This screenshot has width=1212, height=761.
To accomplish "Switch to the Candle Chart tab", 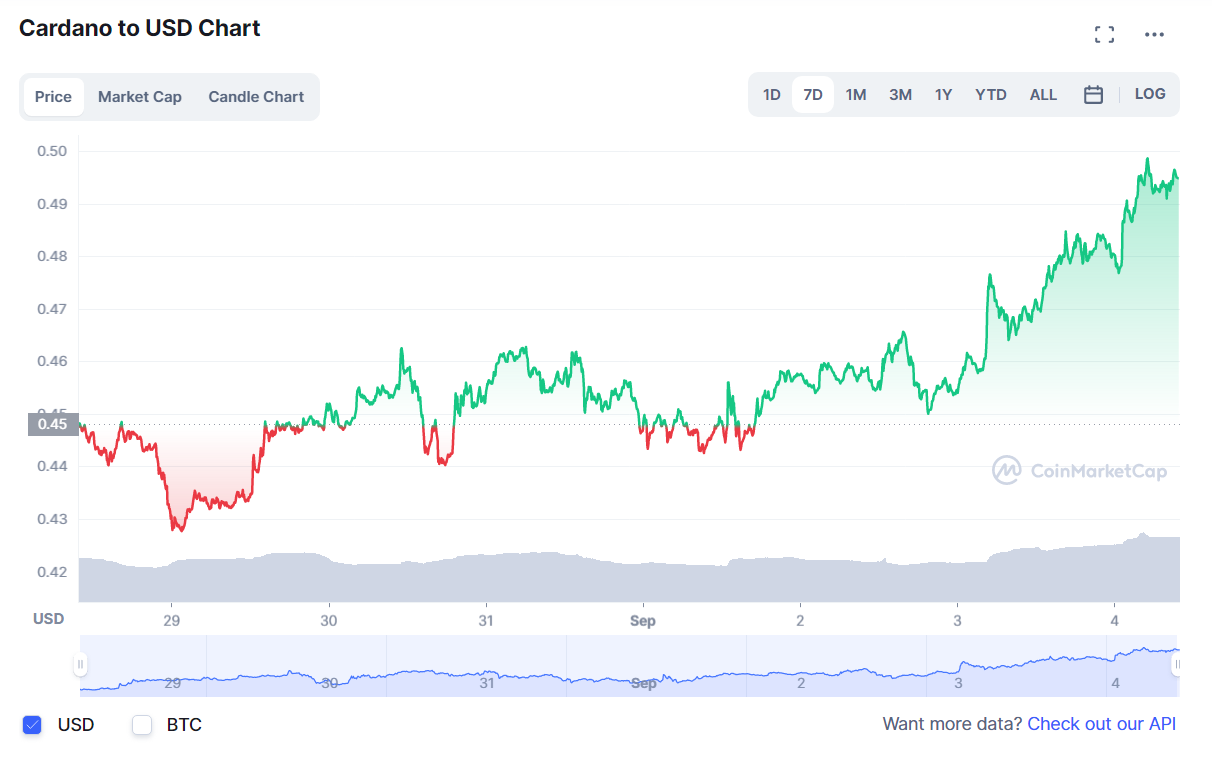I will 256,97.
